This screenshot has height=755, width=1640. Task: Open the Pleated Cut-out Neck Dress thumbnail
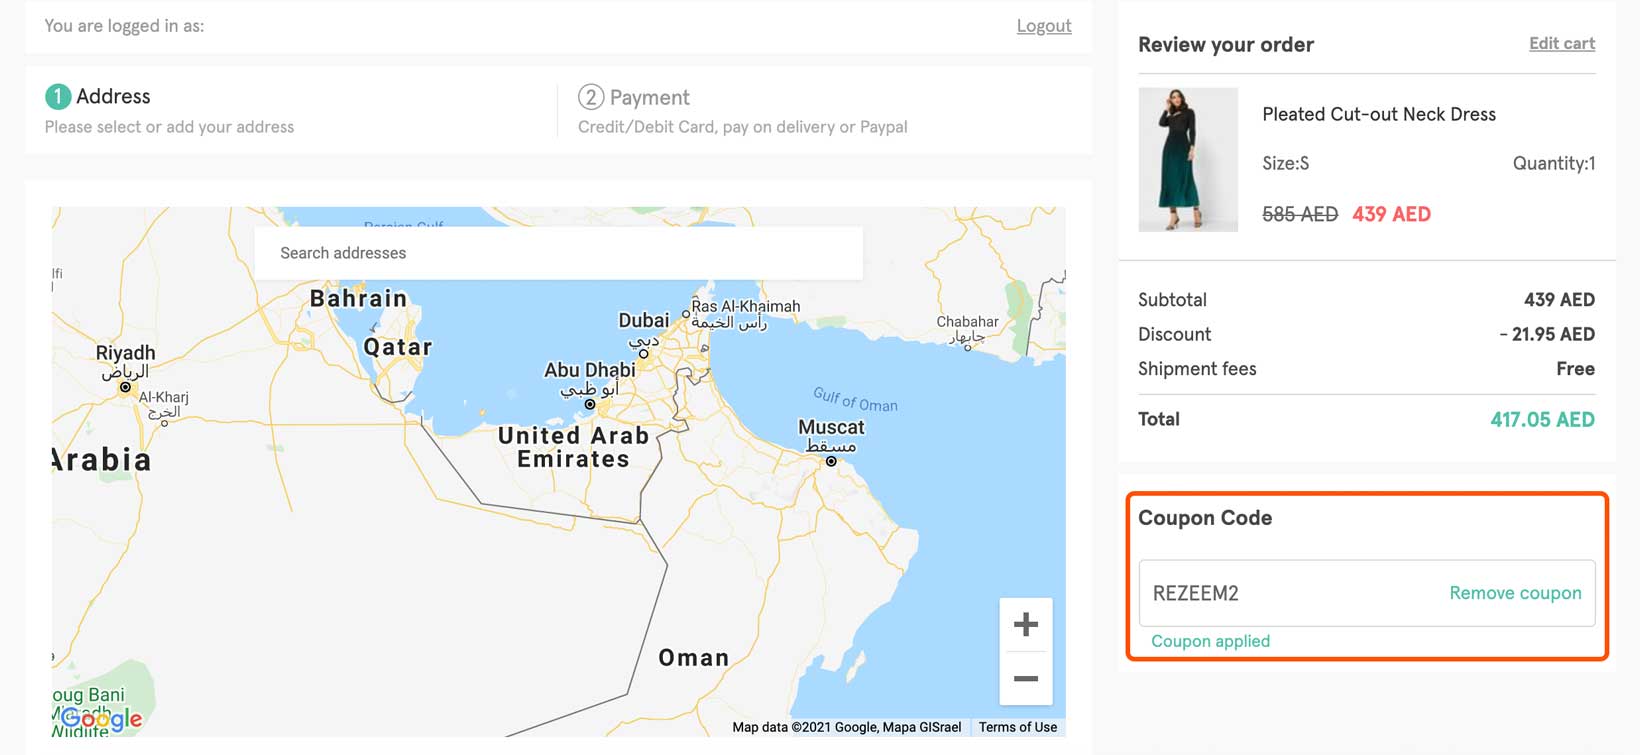click(x=1188, y=160)
